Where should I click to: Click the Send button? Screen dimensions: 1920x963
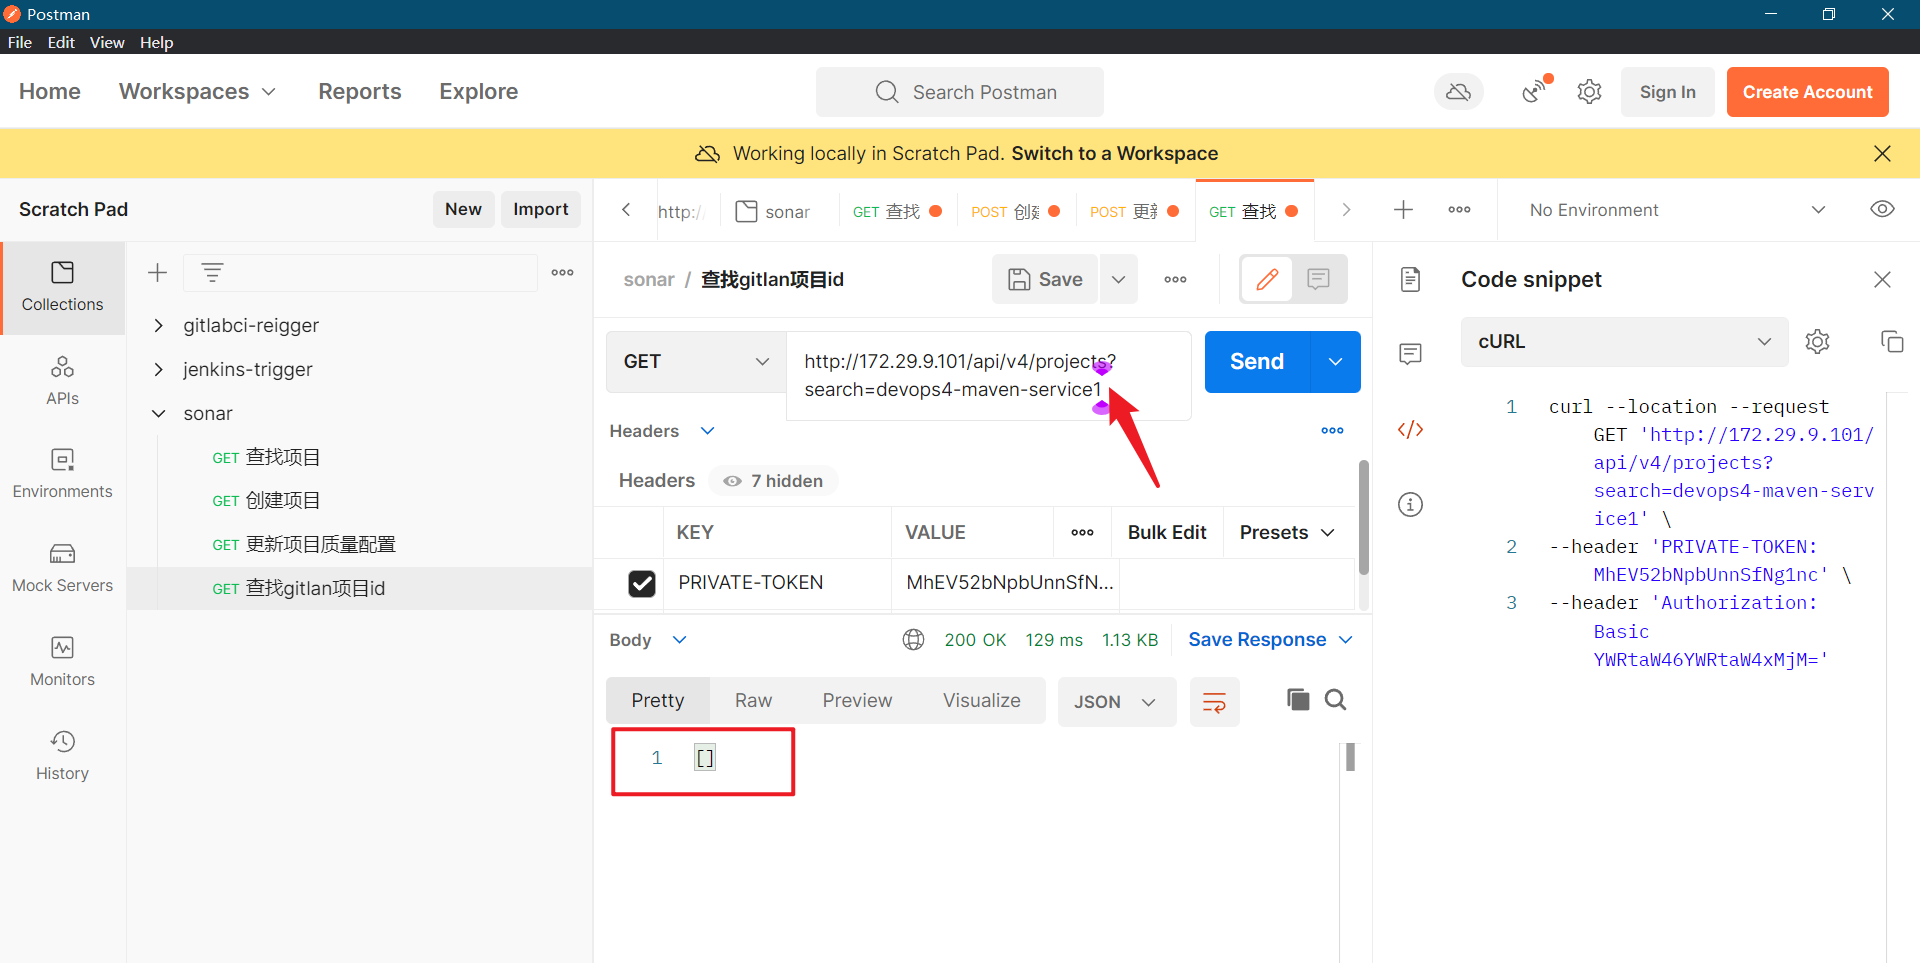coord(1257,362)
